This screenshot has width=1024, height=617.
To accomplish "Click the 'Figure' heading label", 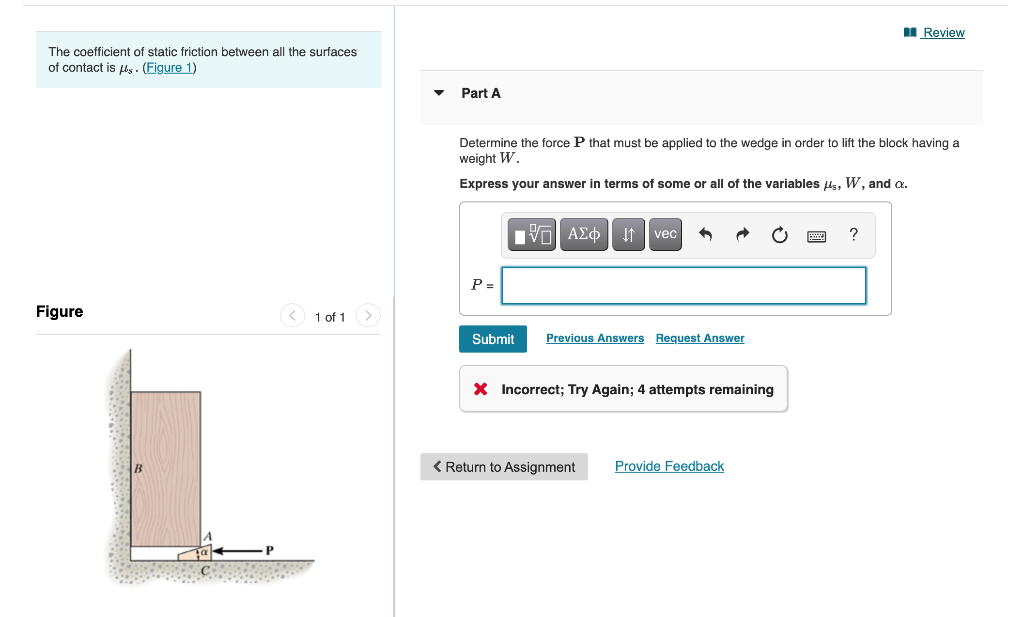I will [59, 311].
